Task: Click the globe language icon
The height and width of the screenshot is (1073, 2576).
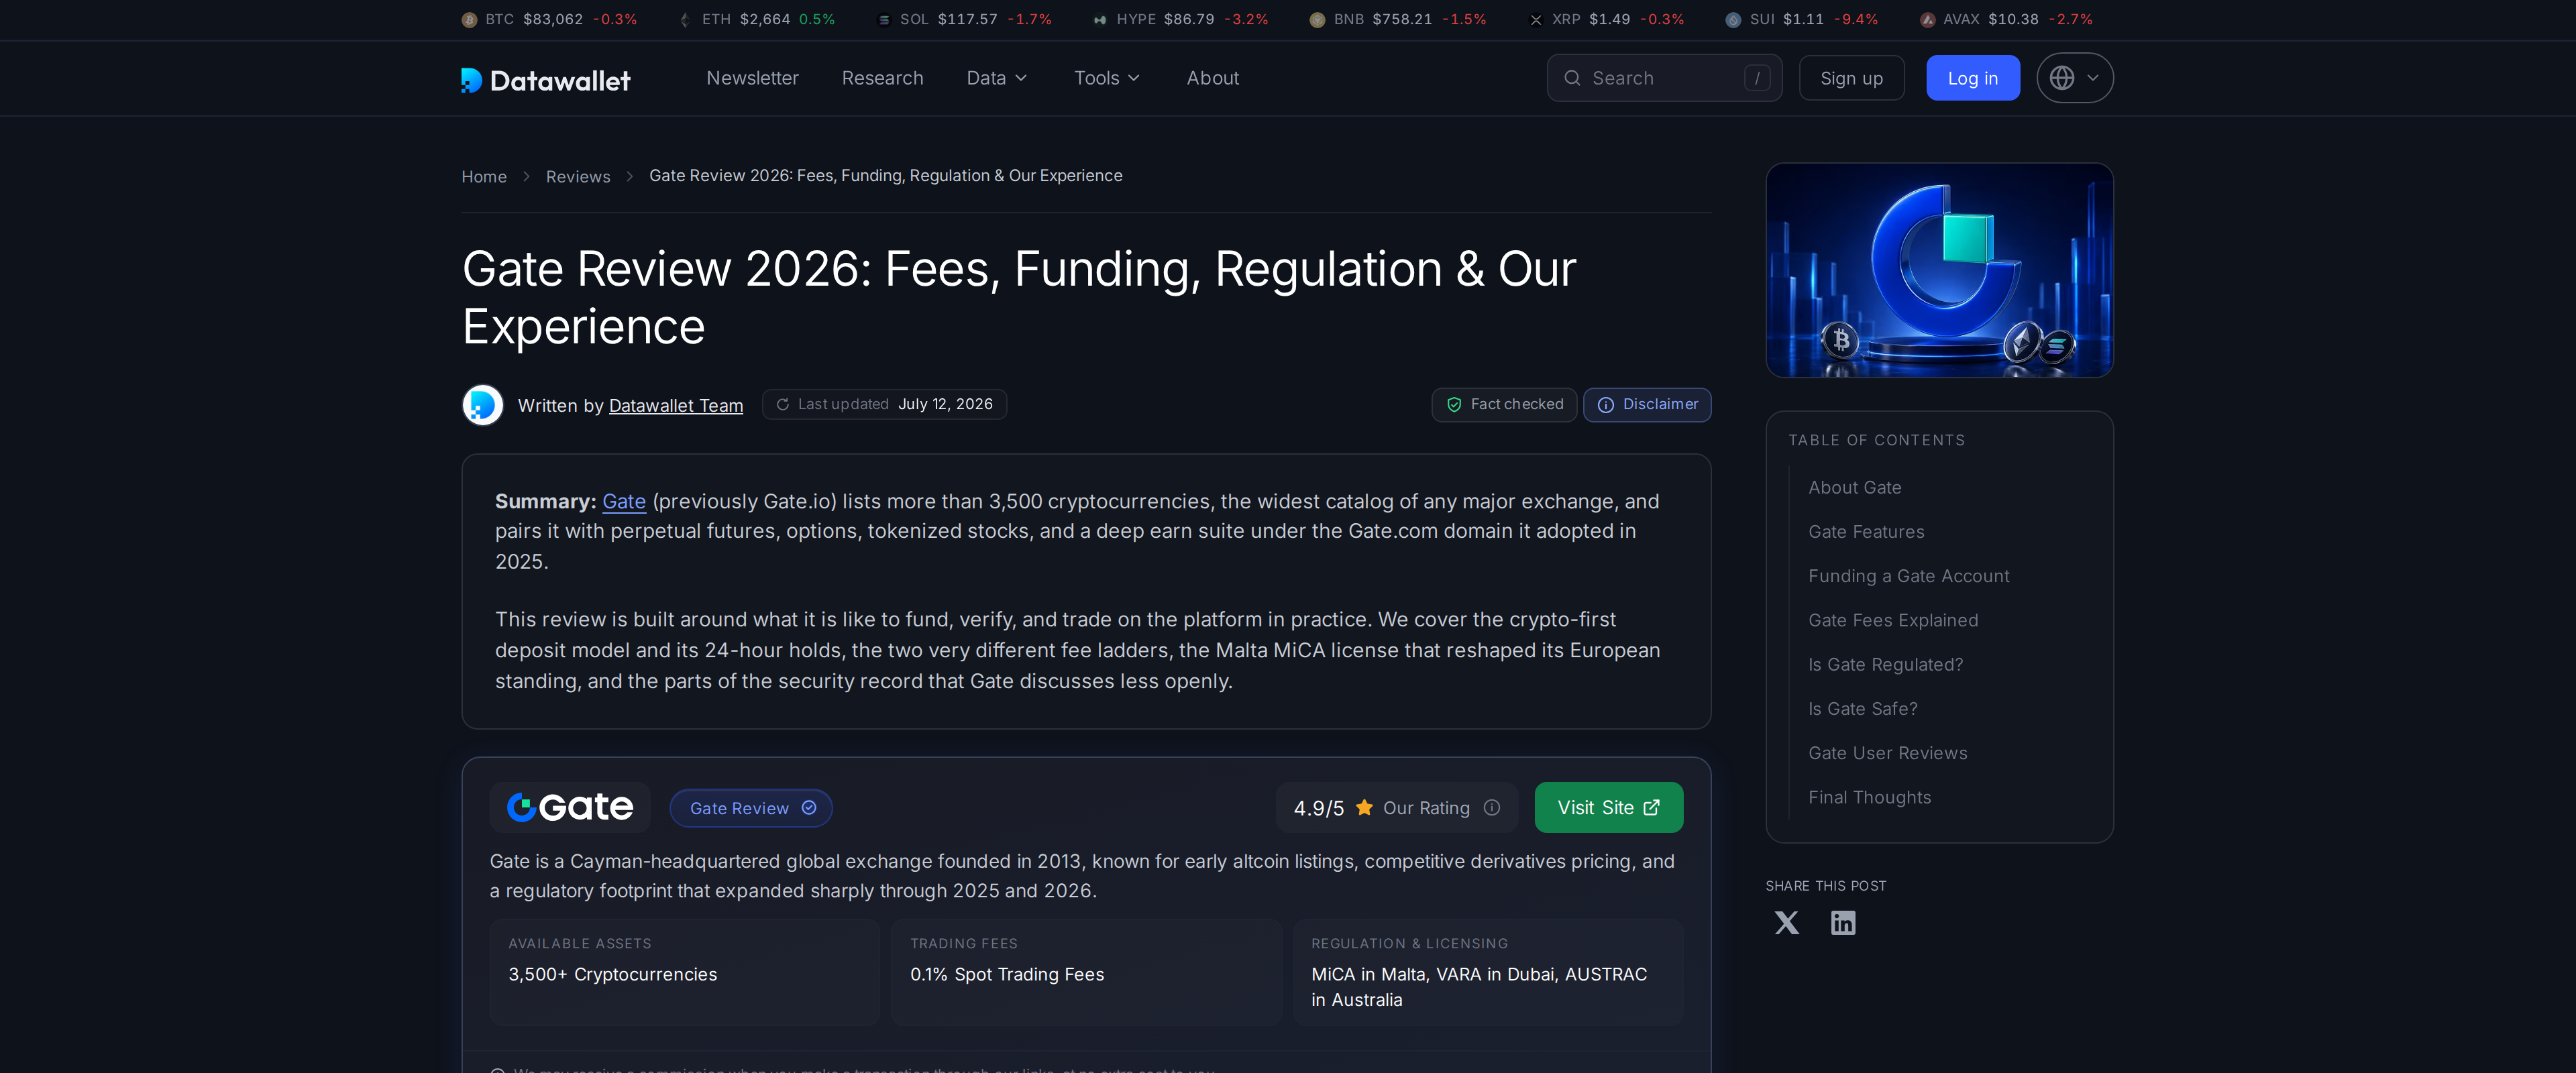Action: (x=2062, y=78)
